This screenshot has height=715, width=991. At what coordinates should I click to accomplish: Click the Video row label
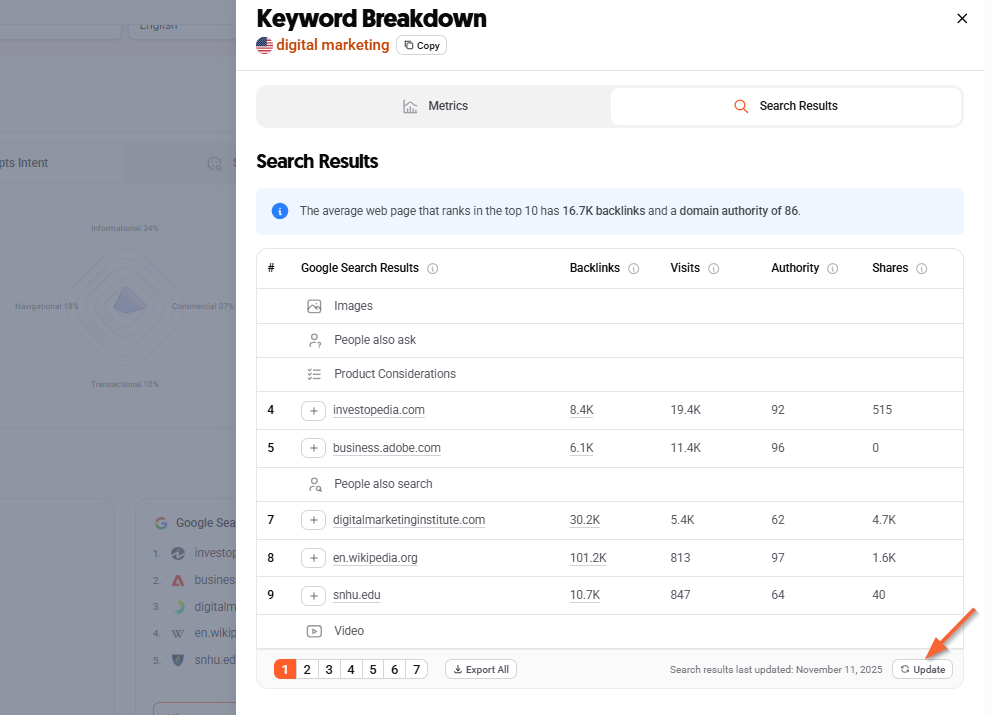coord(349,631)
